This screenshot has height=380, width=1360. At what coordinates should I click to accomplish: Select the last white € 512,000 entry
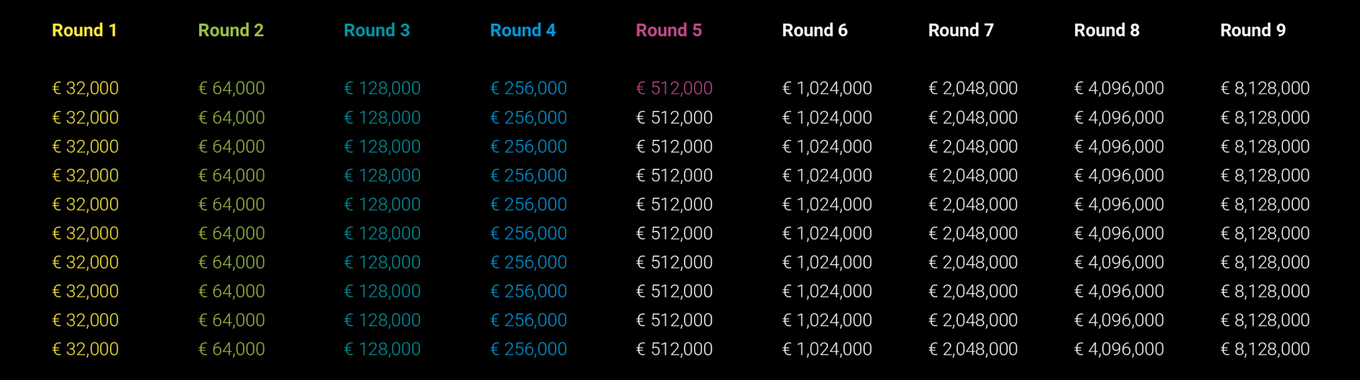click(674, 349)
